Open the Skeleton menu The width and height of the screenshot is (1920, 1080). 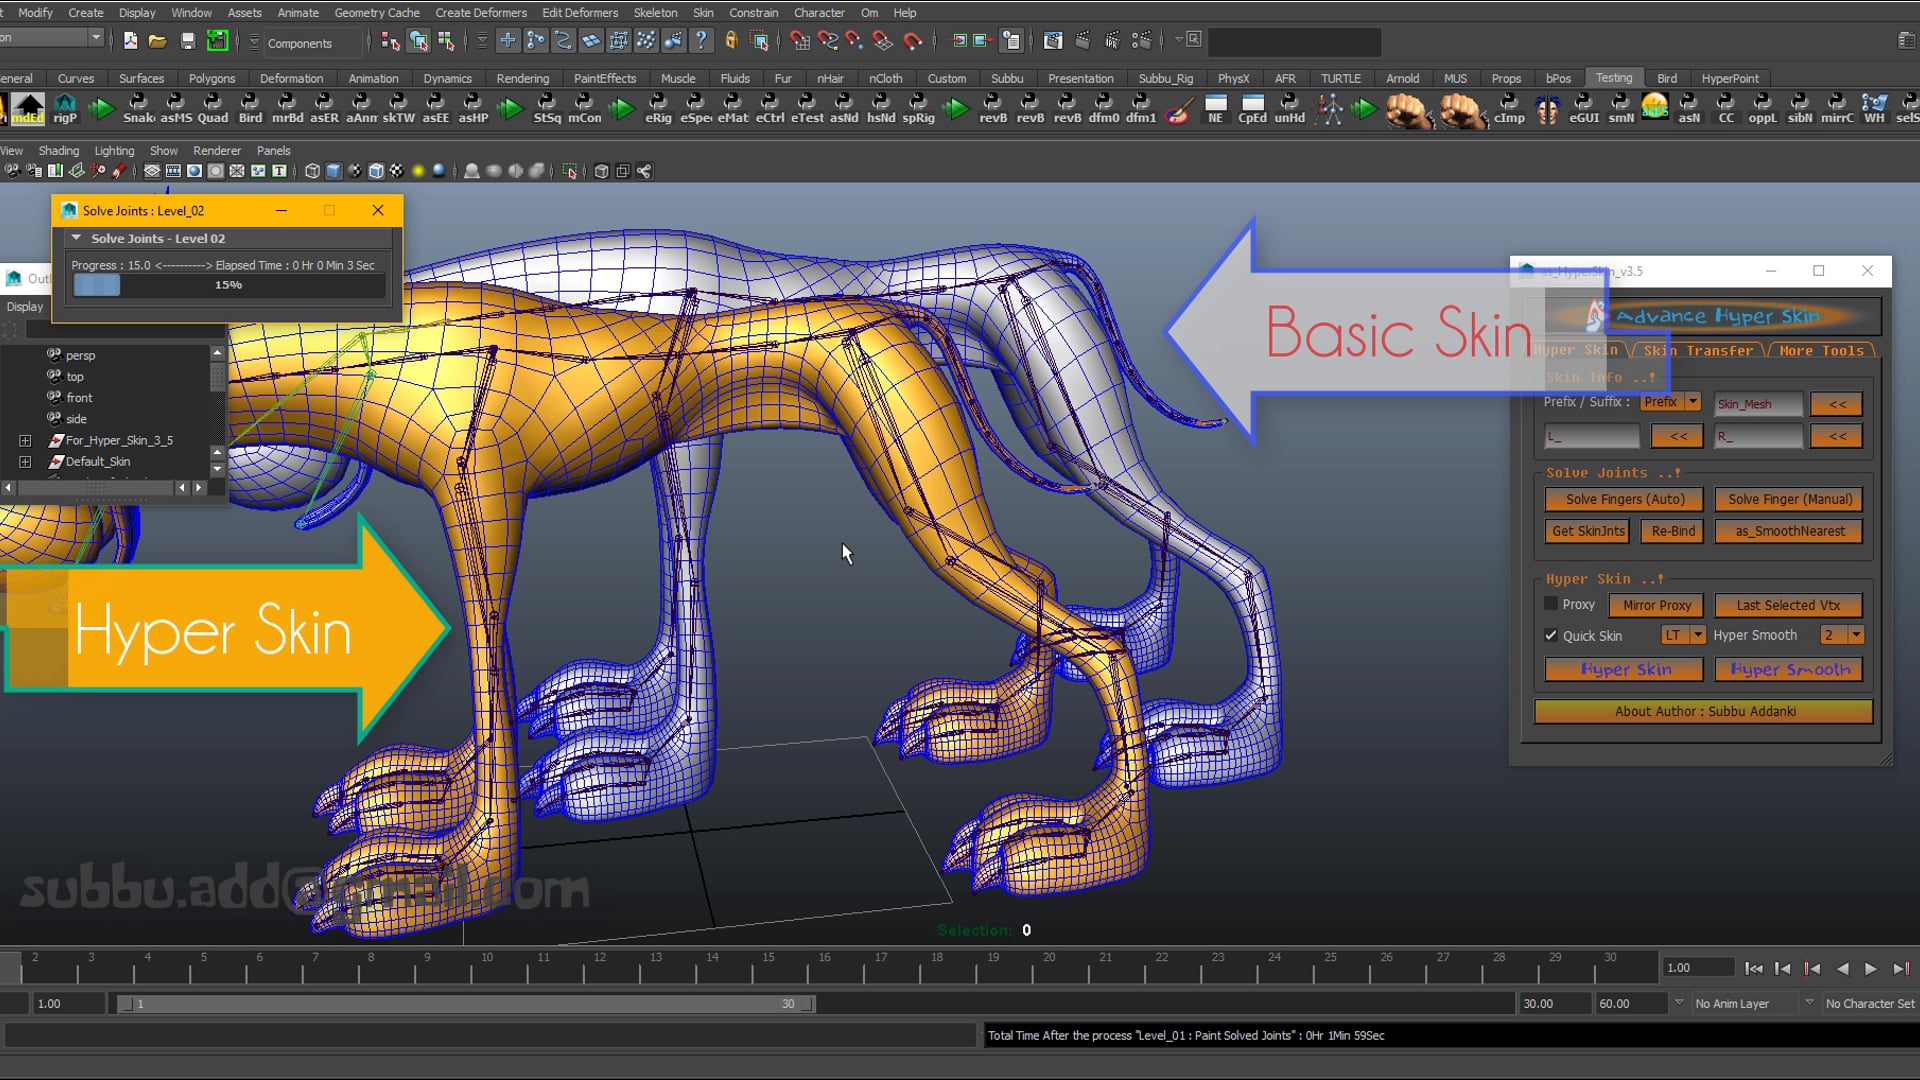point(655,13)
